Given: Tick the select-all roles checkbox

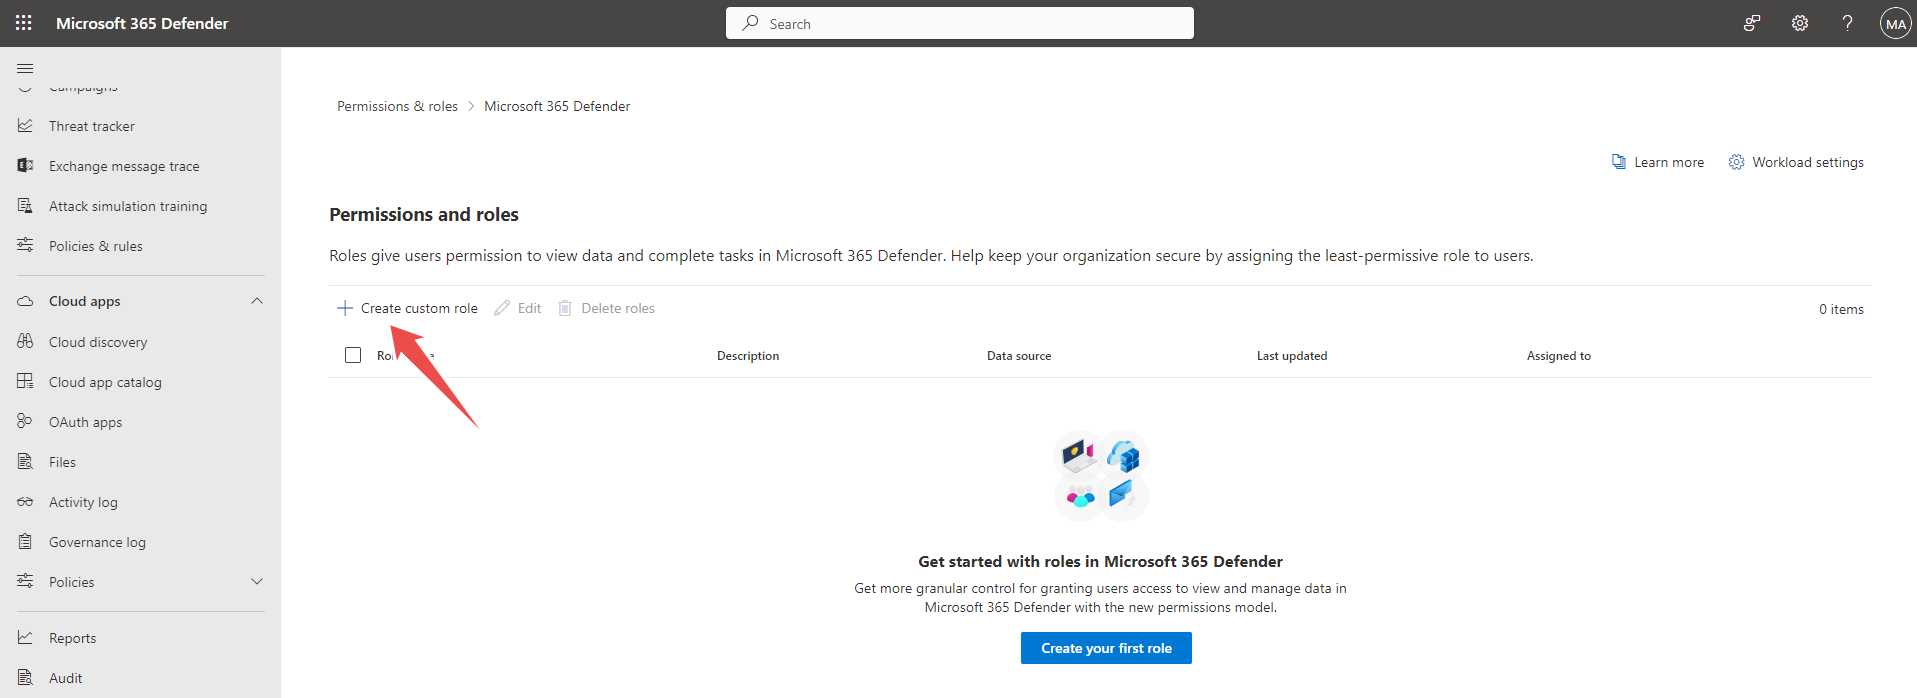Looking at the screenshot, I should point(353,355).
